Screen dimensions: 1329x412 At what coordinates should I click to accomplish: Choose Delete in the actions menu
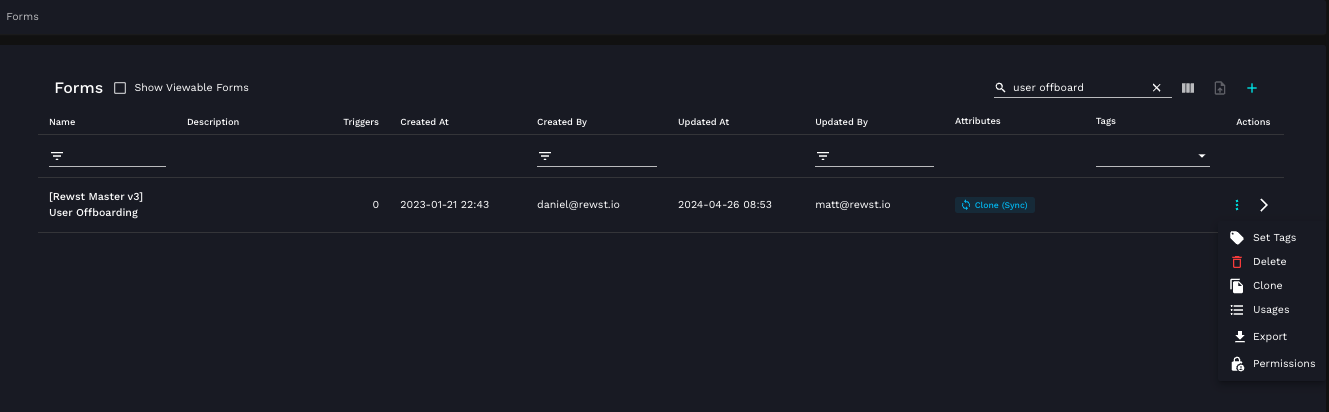point(1269,262)
